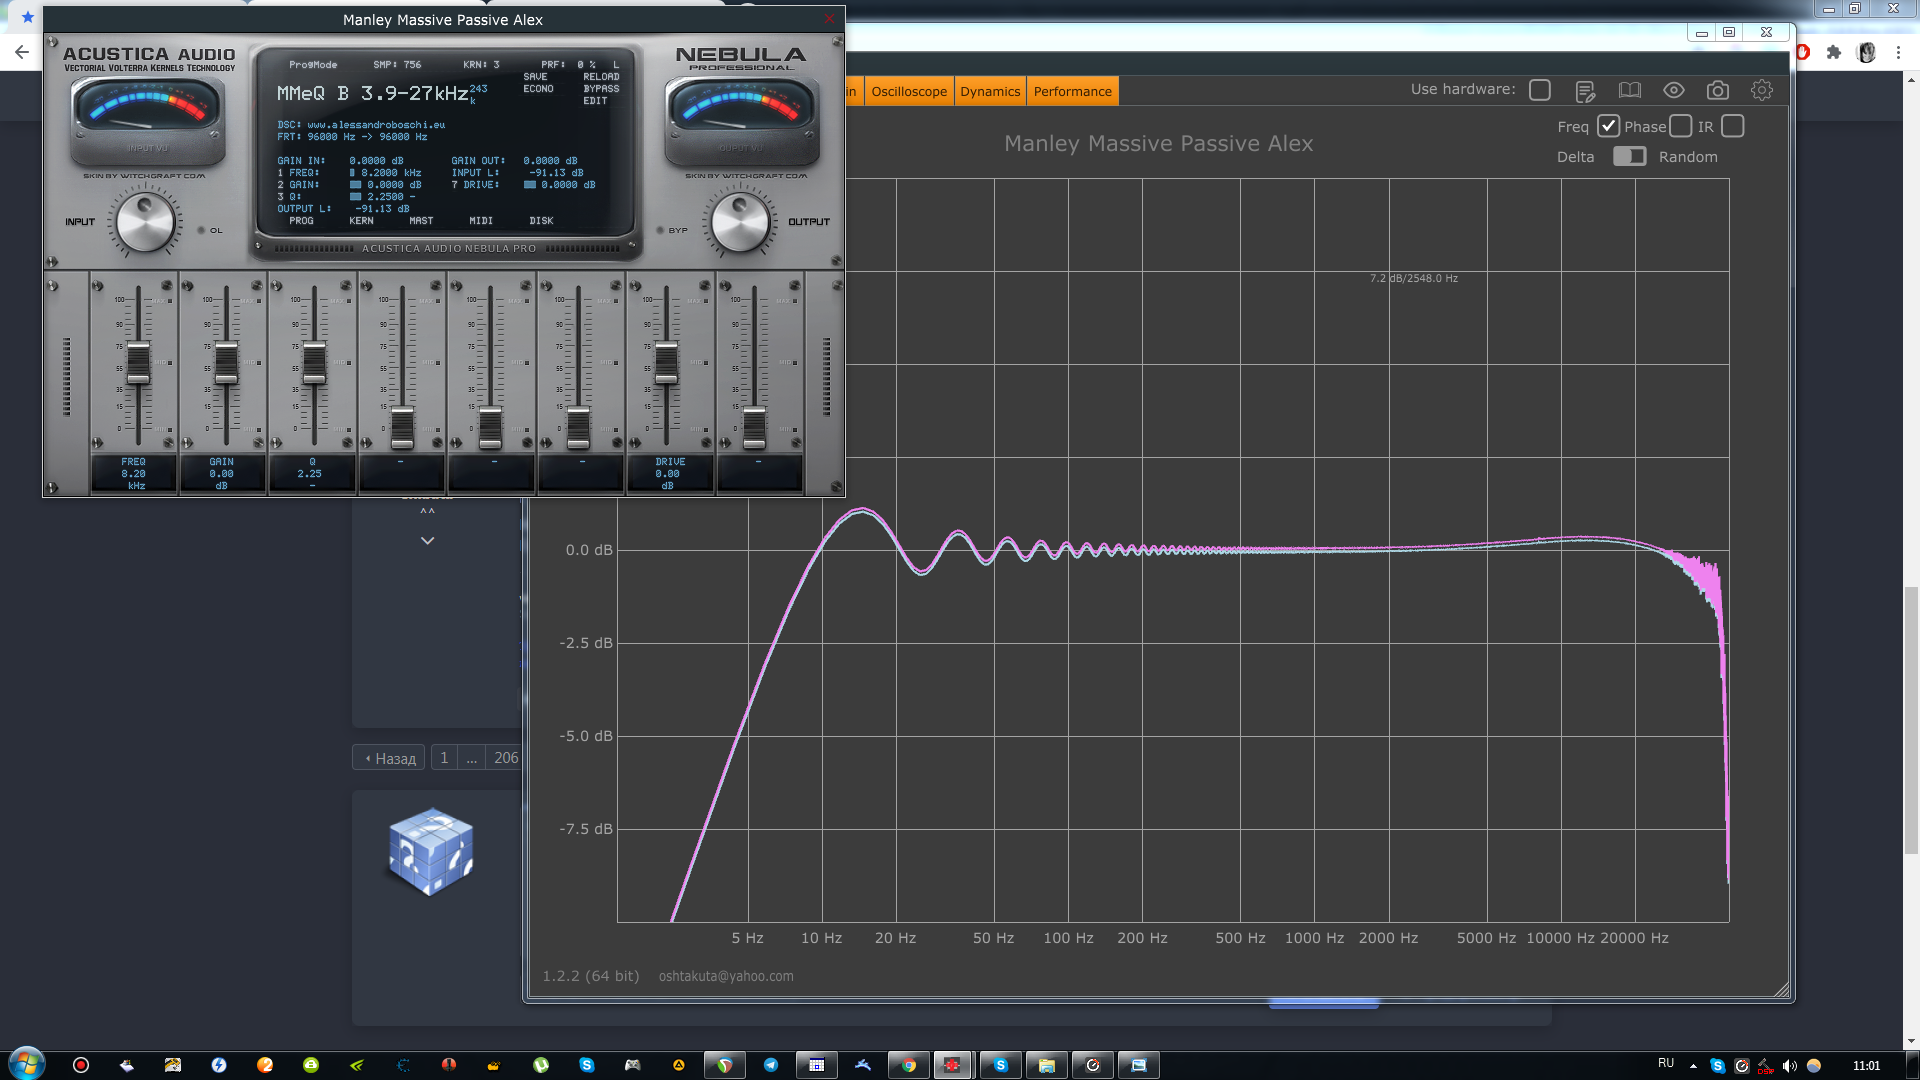Open analyzer settings gear icon
Screen dimensions: 1920x1080
click(x=1762, y=91)
